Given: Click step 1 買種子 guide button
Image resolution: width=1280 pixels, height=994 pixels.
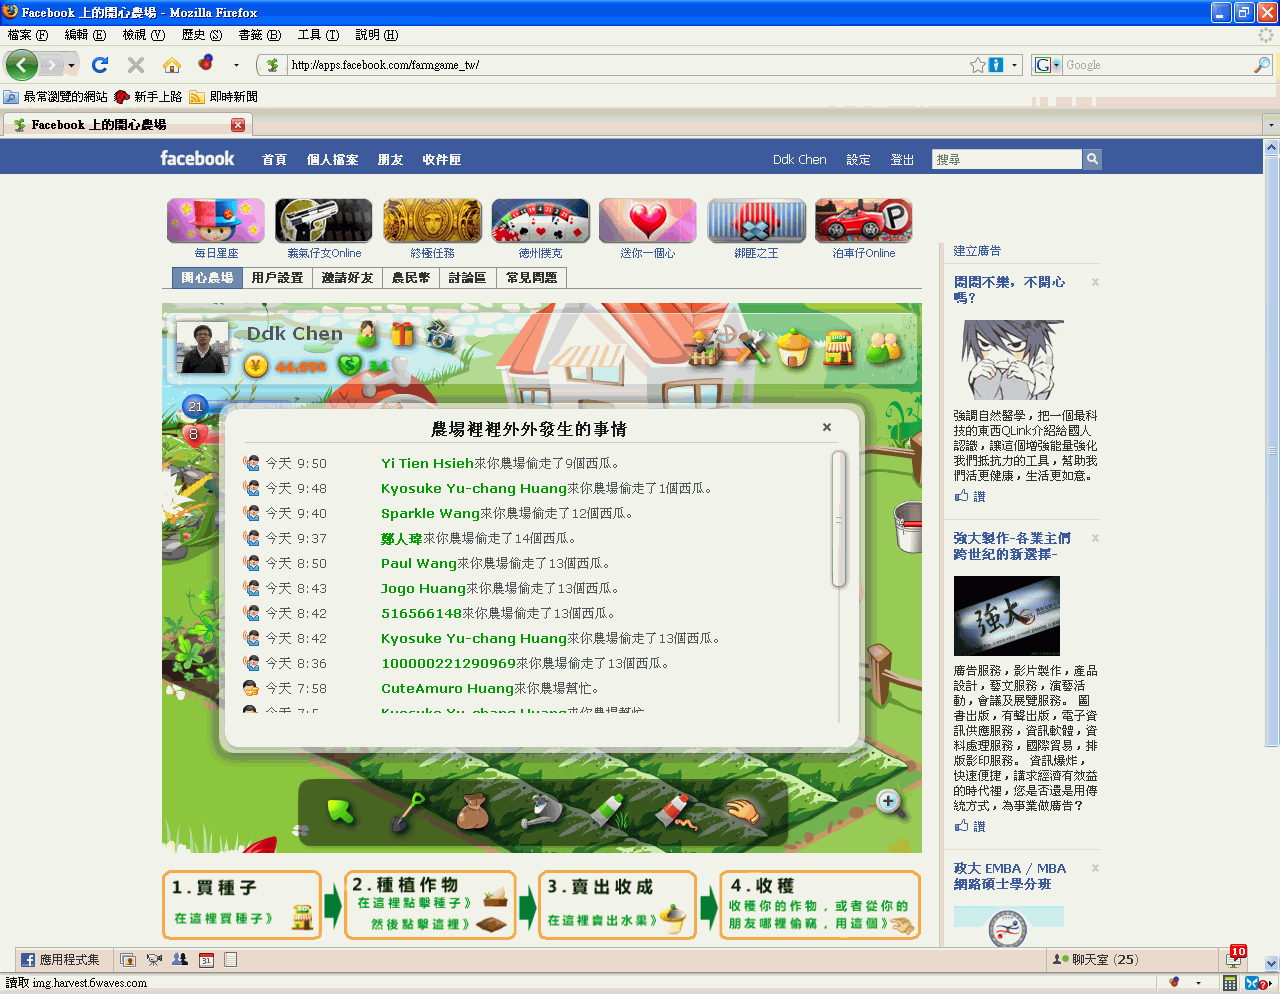Looking at the screenshot, I should pos(242,905).
